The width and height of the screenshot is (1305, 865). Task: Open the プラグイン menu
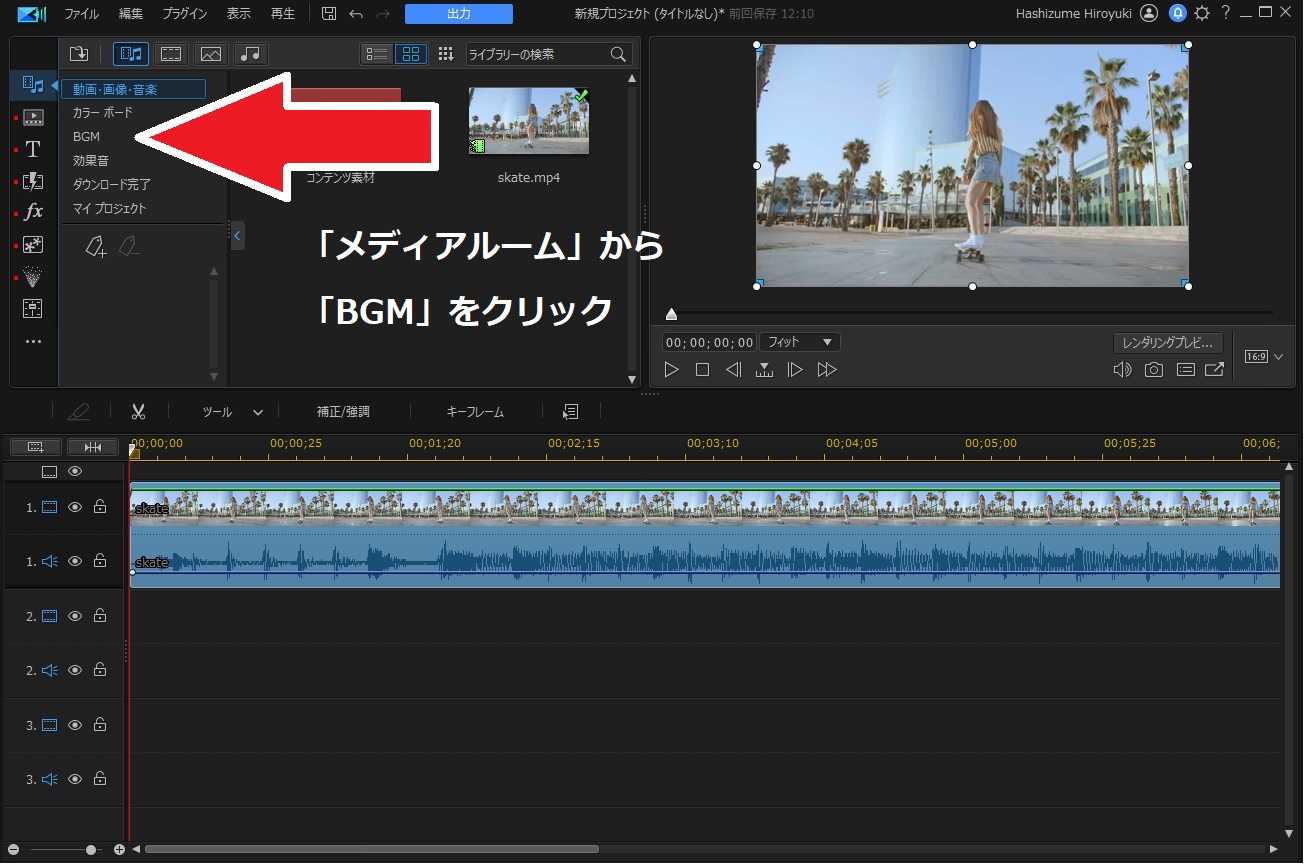click(184, 14)
